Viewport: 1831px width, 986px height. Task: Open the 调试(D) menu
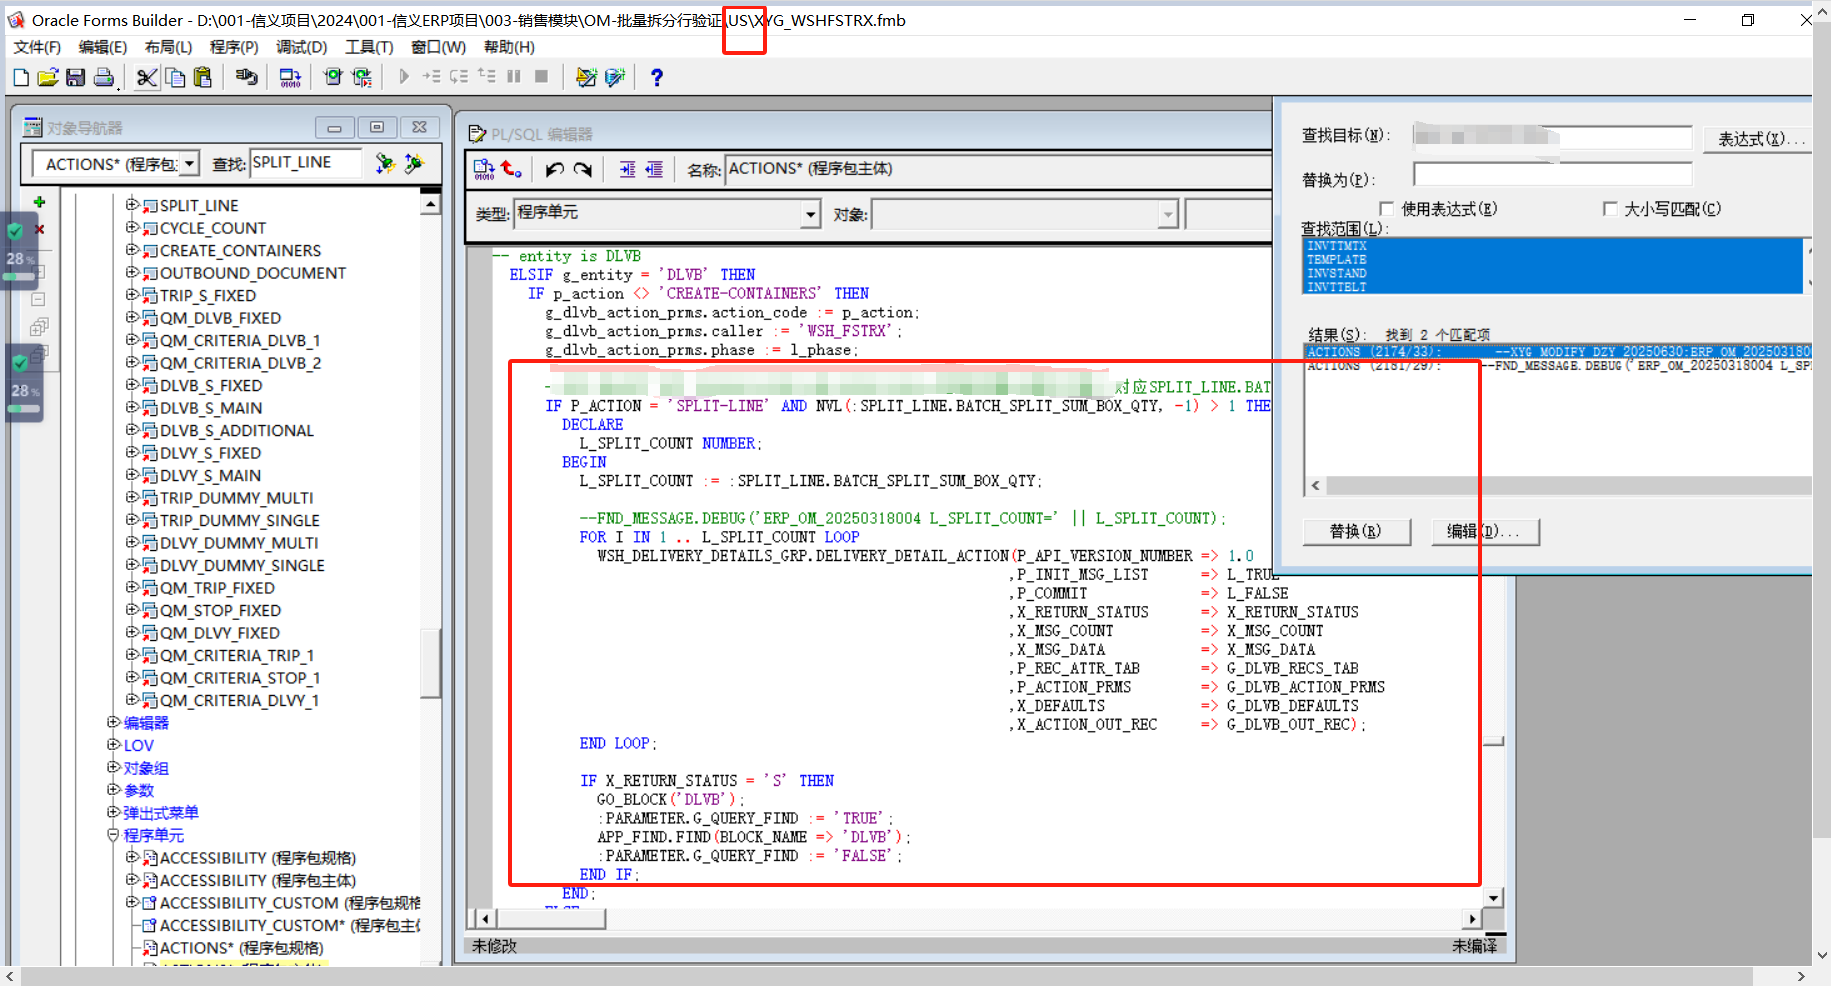[302, 46]
